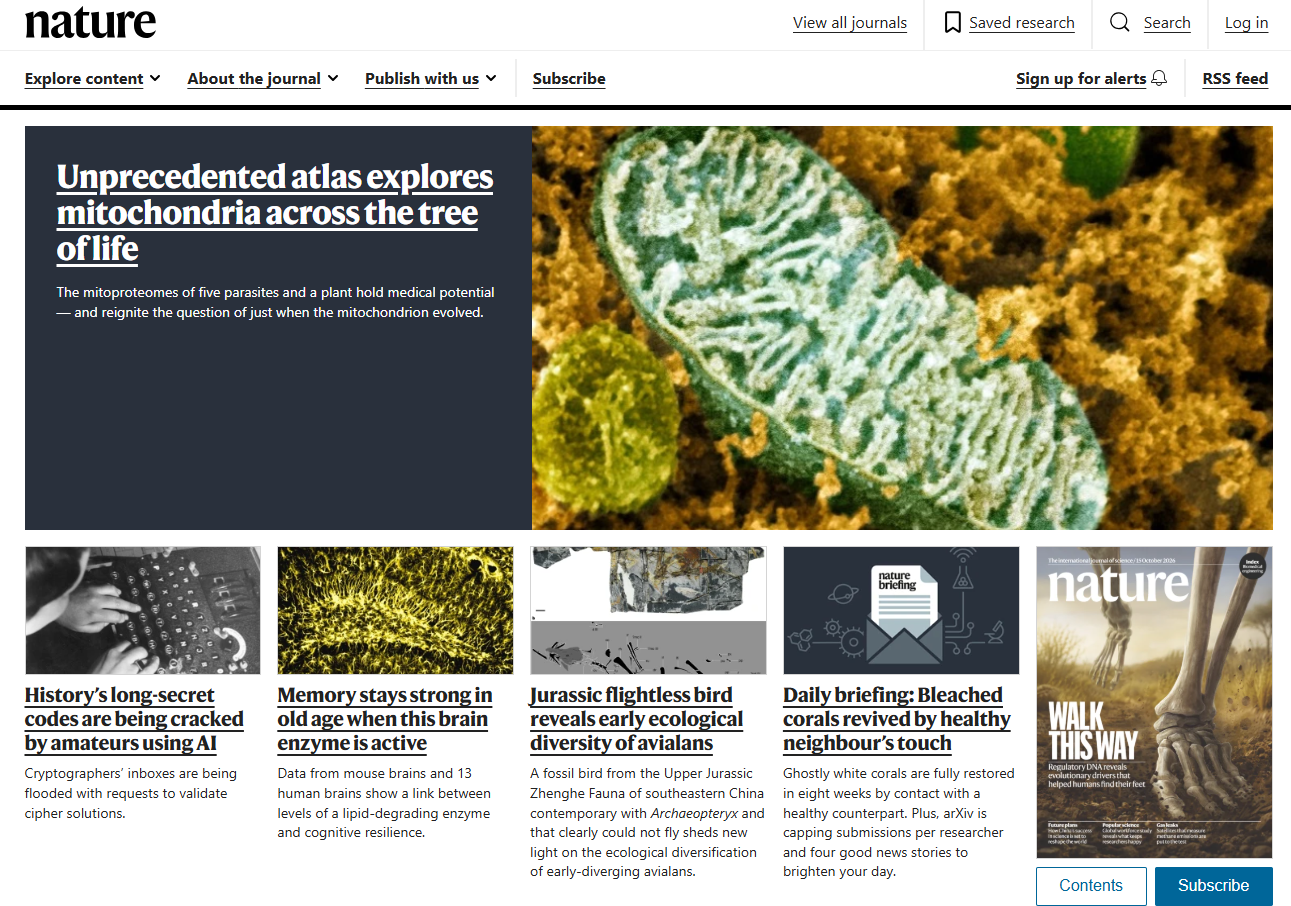This screenshot has height=906, width=1291.
Task: Open the Saved research link
Action: coord(1022,23)
